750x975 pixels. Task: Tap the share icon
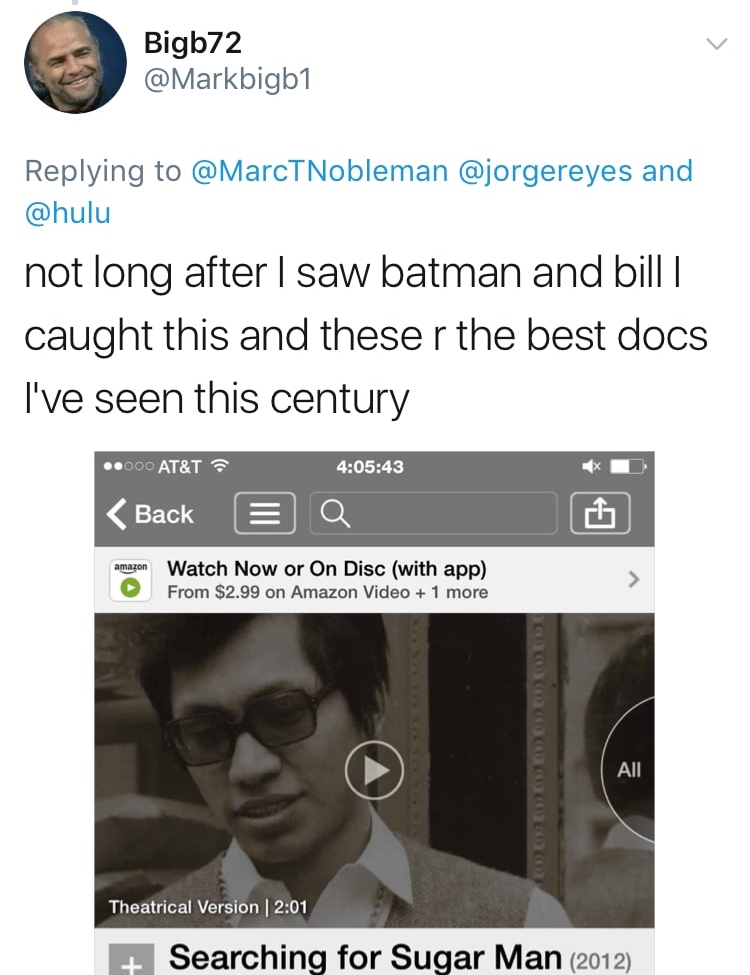(600, 514)
